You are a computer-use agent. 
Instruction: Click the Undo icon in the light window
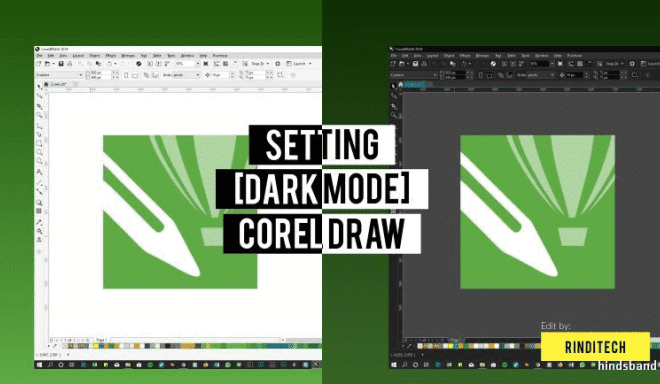[109, 64]
